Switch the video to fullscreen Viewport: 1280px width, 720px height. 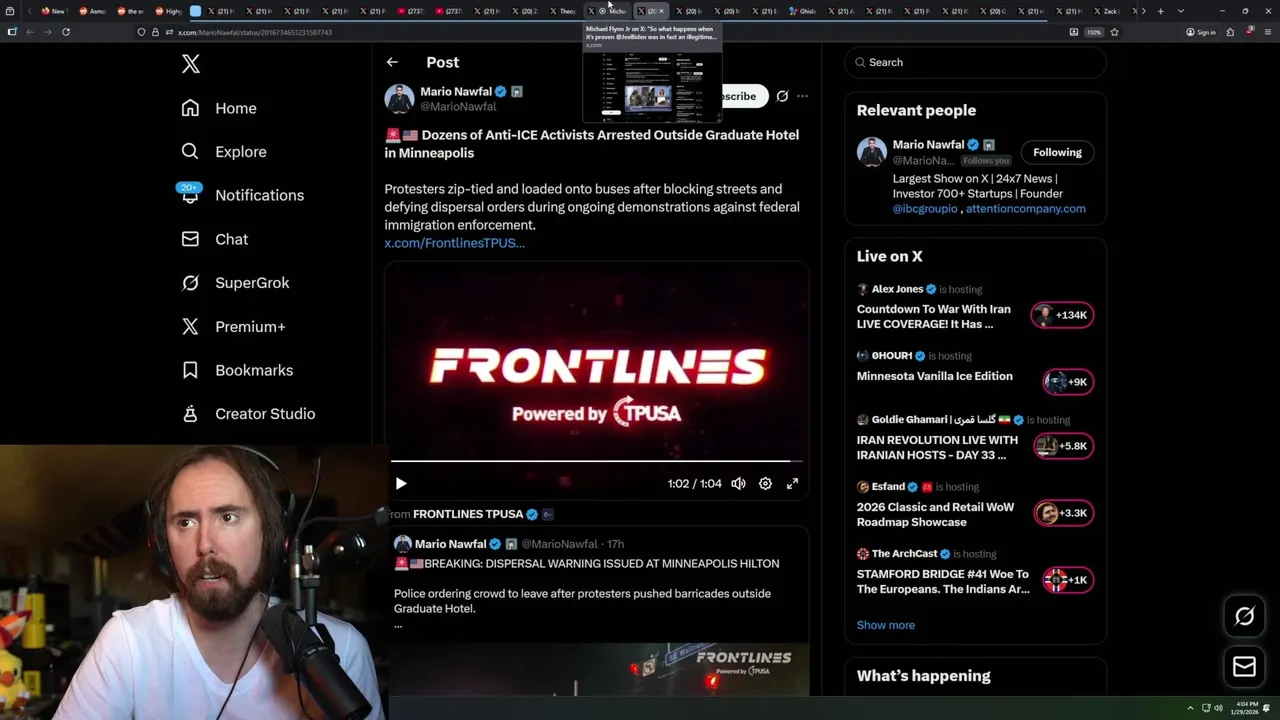click(x=792, y=483)
